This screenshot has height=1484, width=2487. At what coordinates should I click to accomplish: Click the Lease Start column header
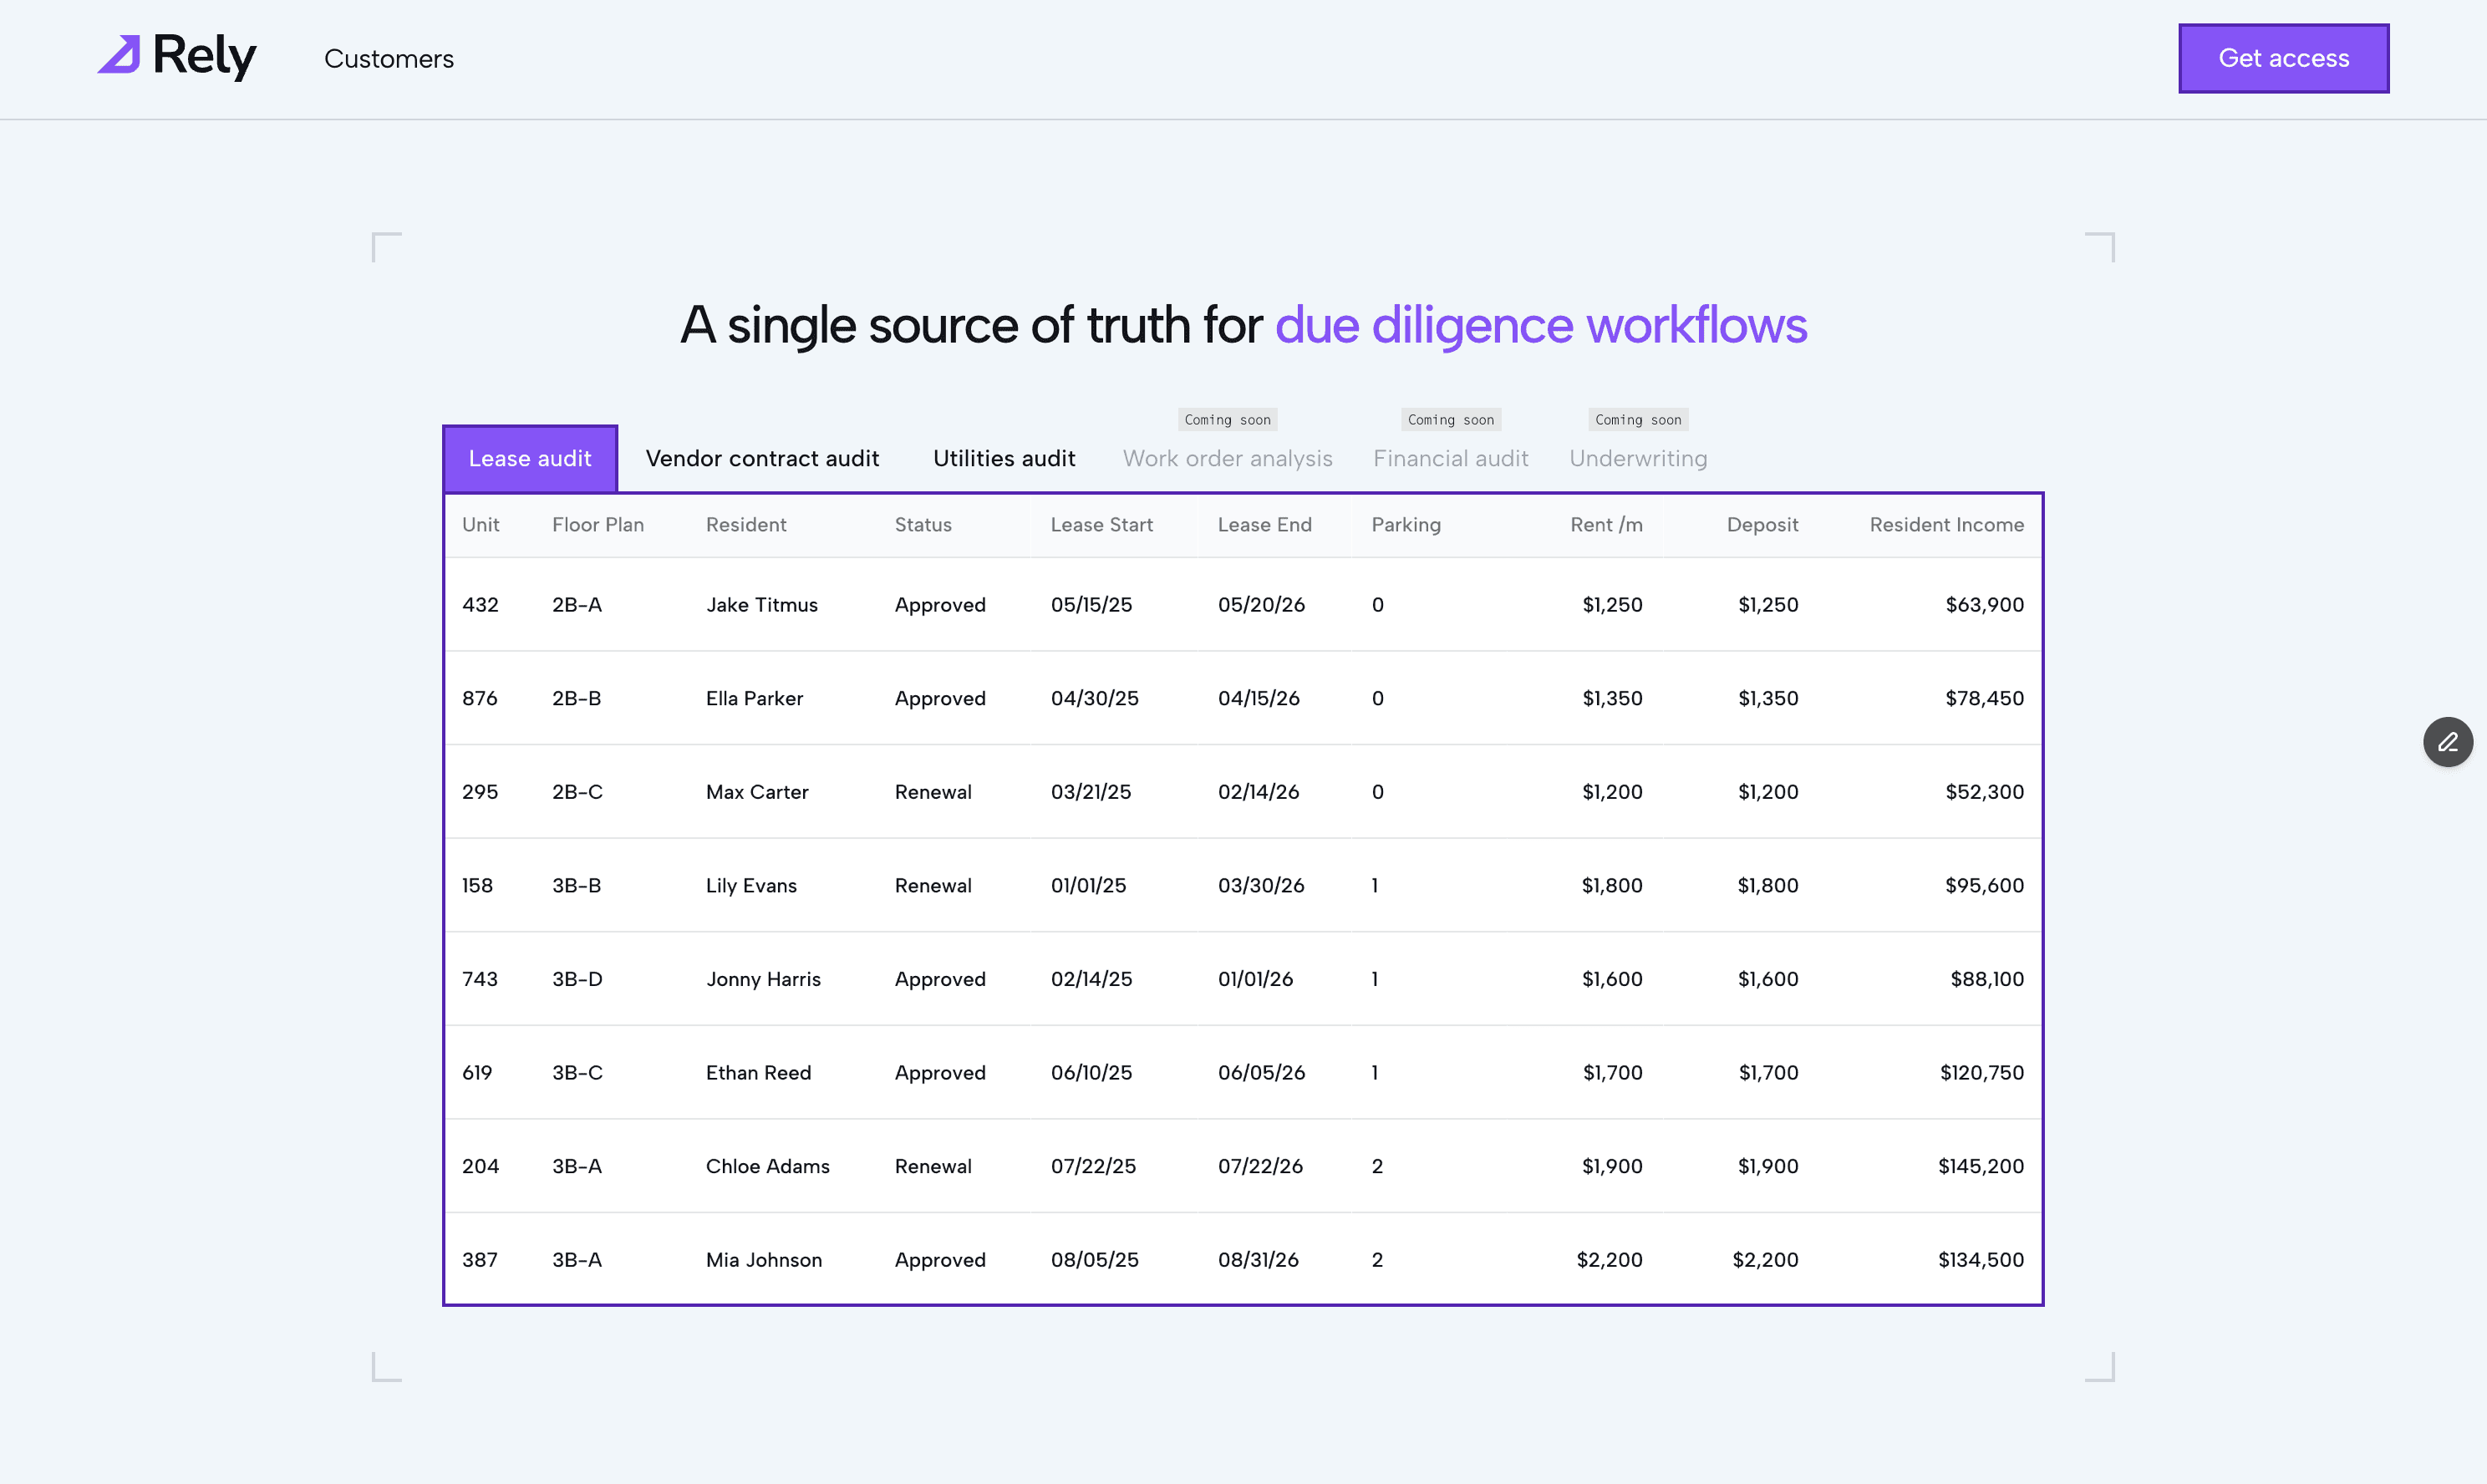[1101, 525]
